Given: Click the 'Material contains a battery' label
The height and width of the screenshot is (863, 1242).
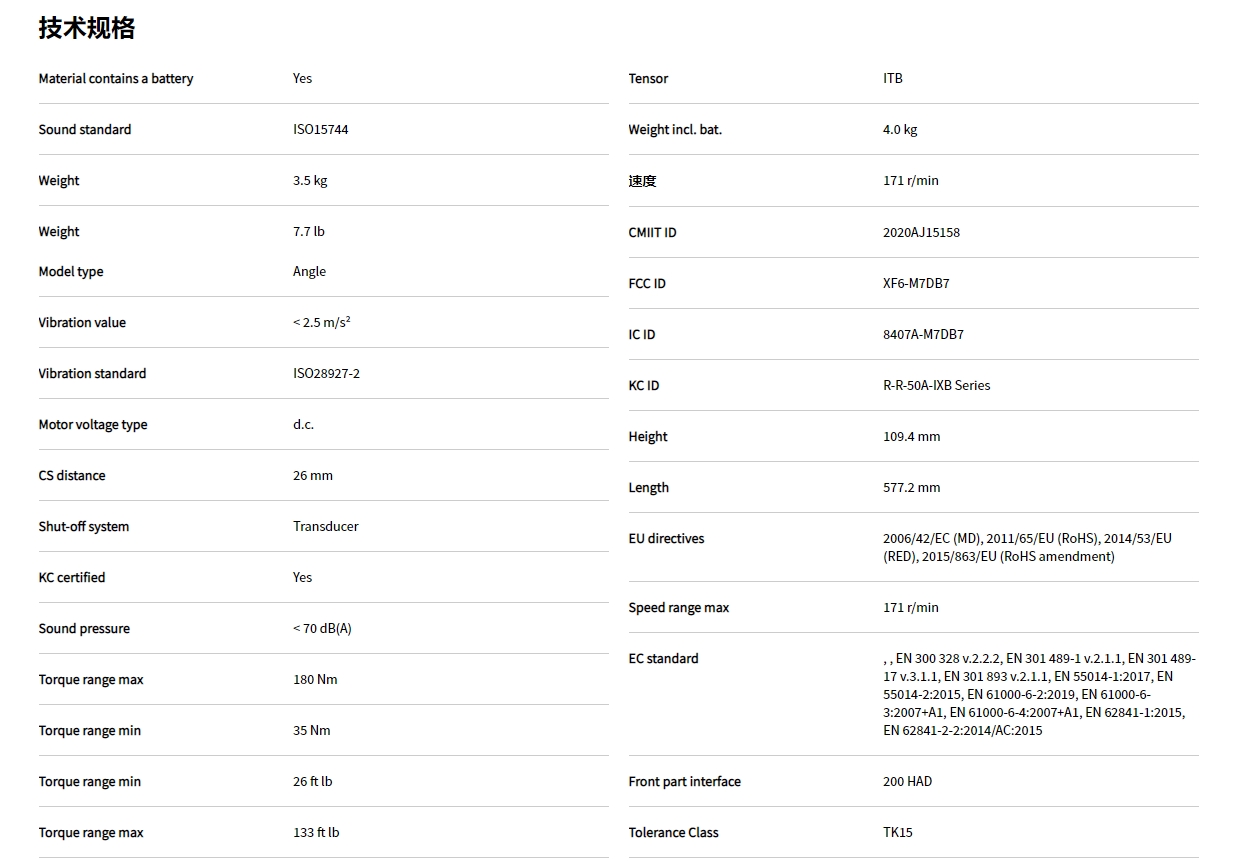Looking at the screenshot, I should pyautogui.click(x=115, y=79).
